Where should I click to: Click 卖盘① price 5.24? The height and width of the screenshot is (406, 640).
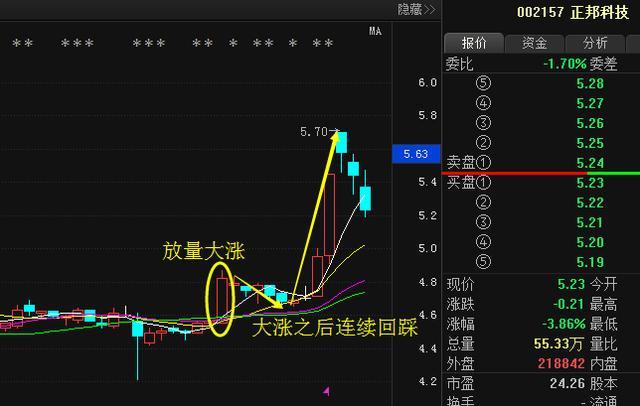(x=589, y=163)
